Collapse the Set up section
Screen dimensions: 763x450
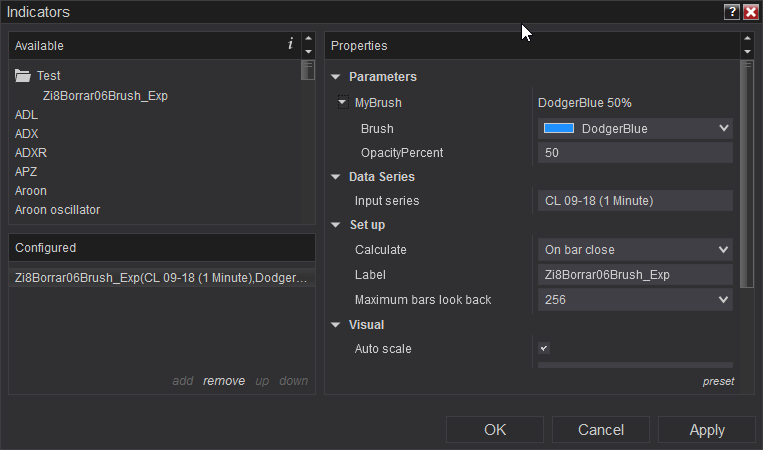click(x=336, y=225)
